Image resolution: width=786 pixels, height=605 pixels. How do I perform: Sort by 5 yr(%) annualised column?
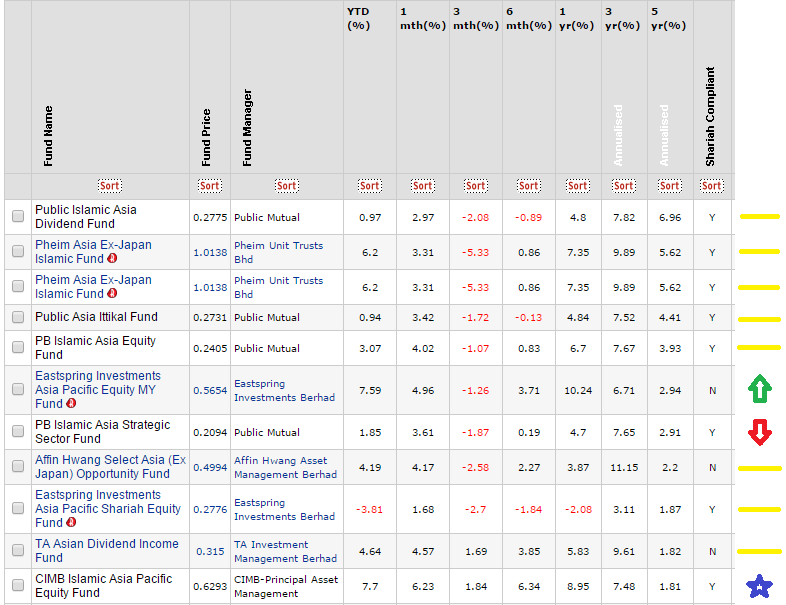coord(670,186)
